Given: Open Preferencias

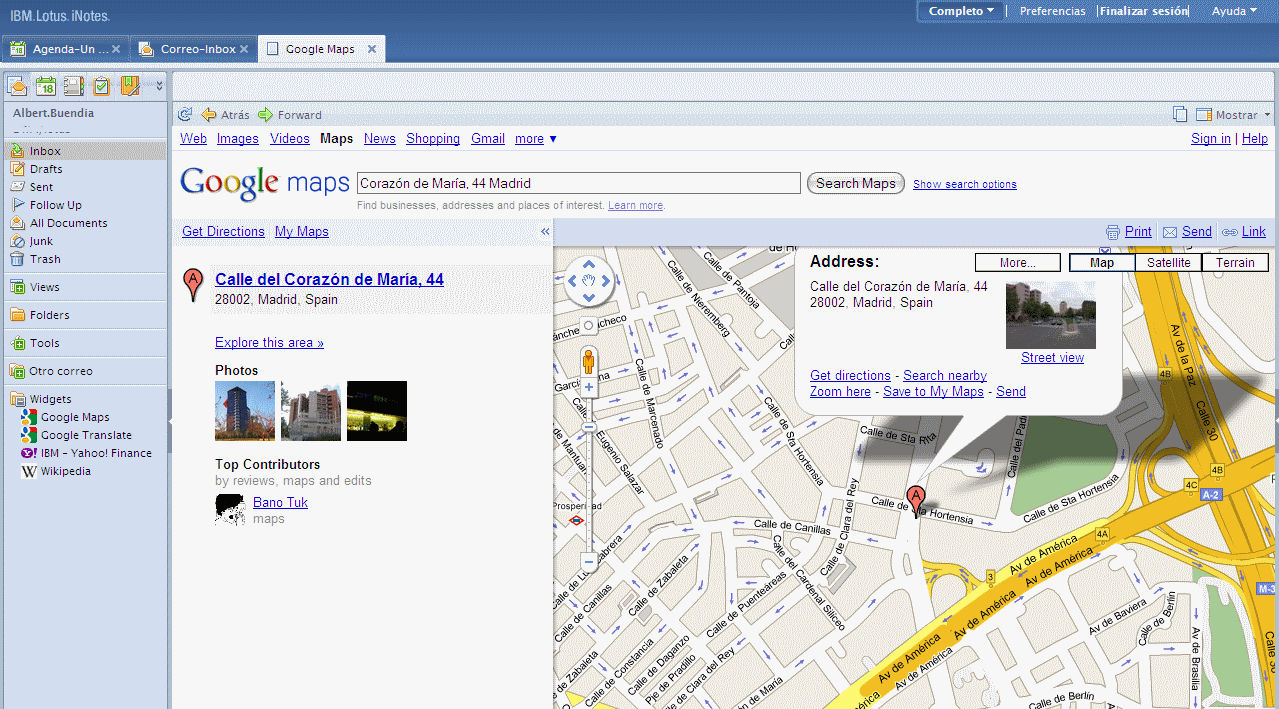Looking at the screenshot, I should click(x=1052, y=11).
